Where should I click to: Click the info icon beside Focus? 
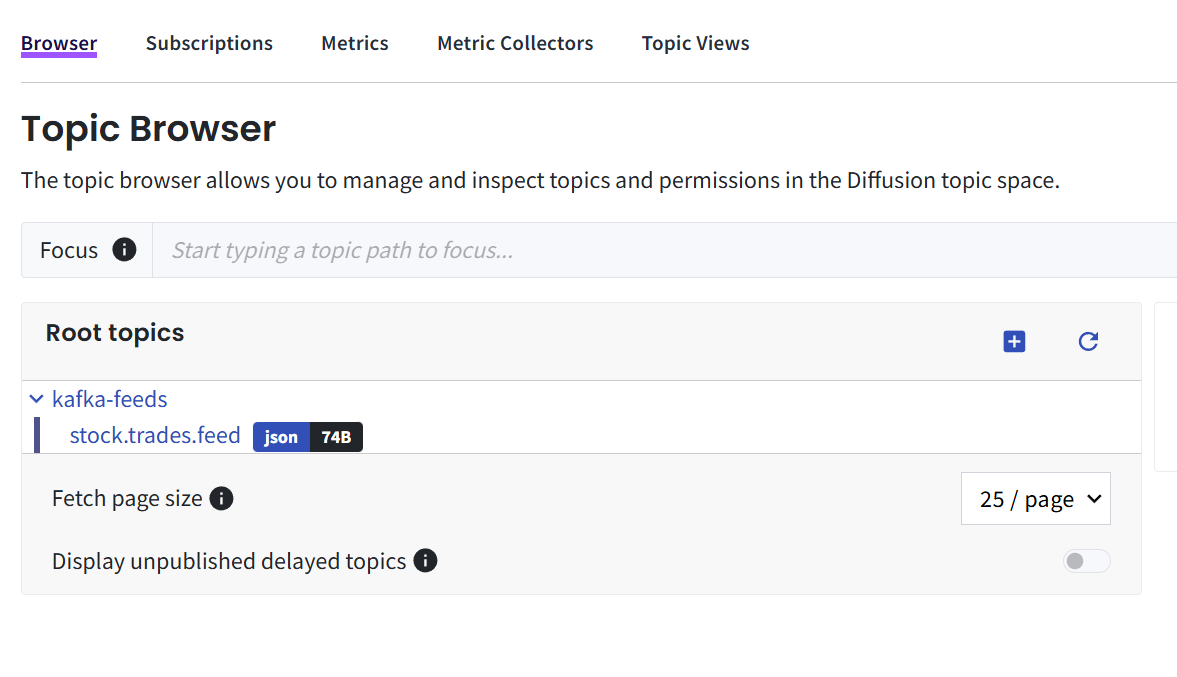[x=124, y=250]
